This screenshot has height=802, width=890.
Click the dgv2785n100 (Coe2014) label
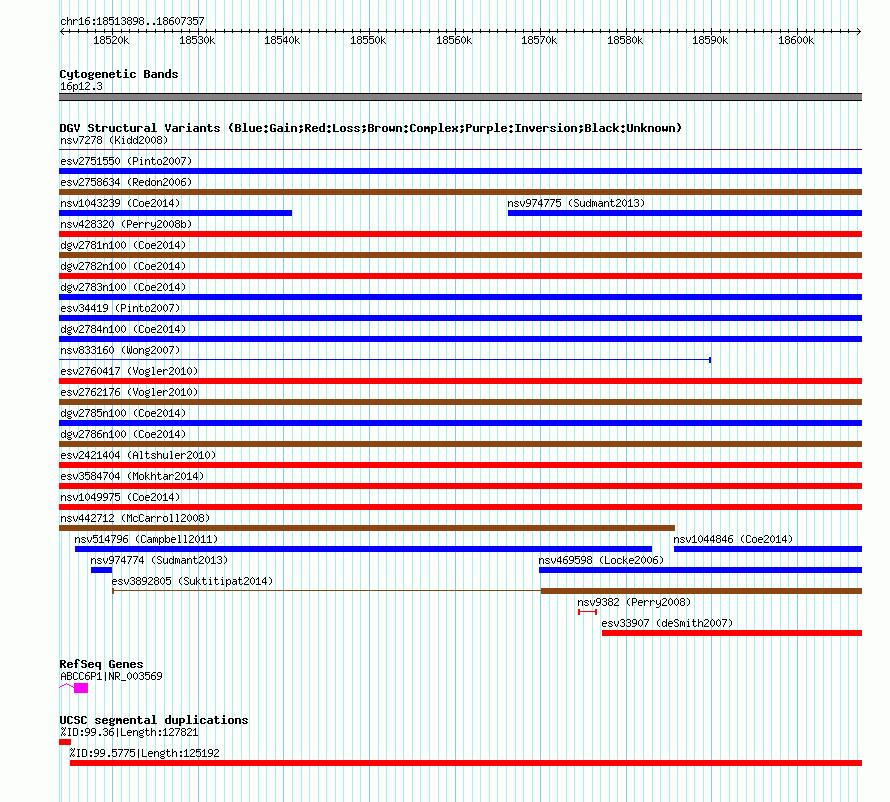coord(123,413)
